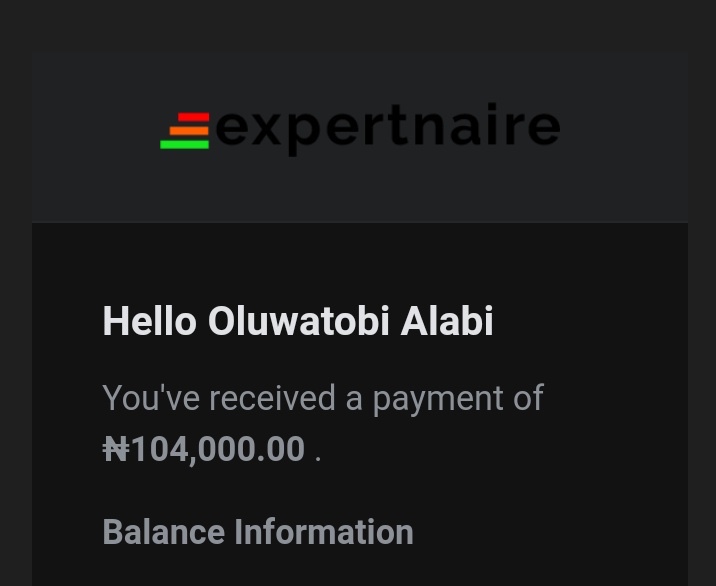
Task: Click the red top bar of logo
Action: [x=192, y=118]
